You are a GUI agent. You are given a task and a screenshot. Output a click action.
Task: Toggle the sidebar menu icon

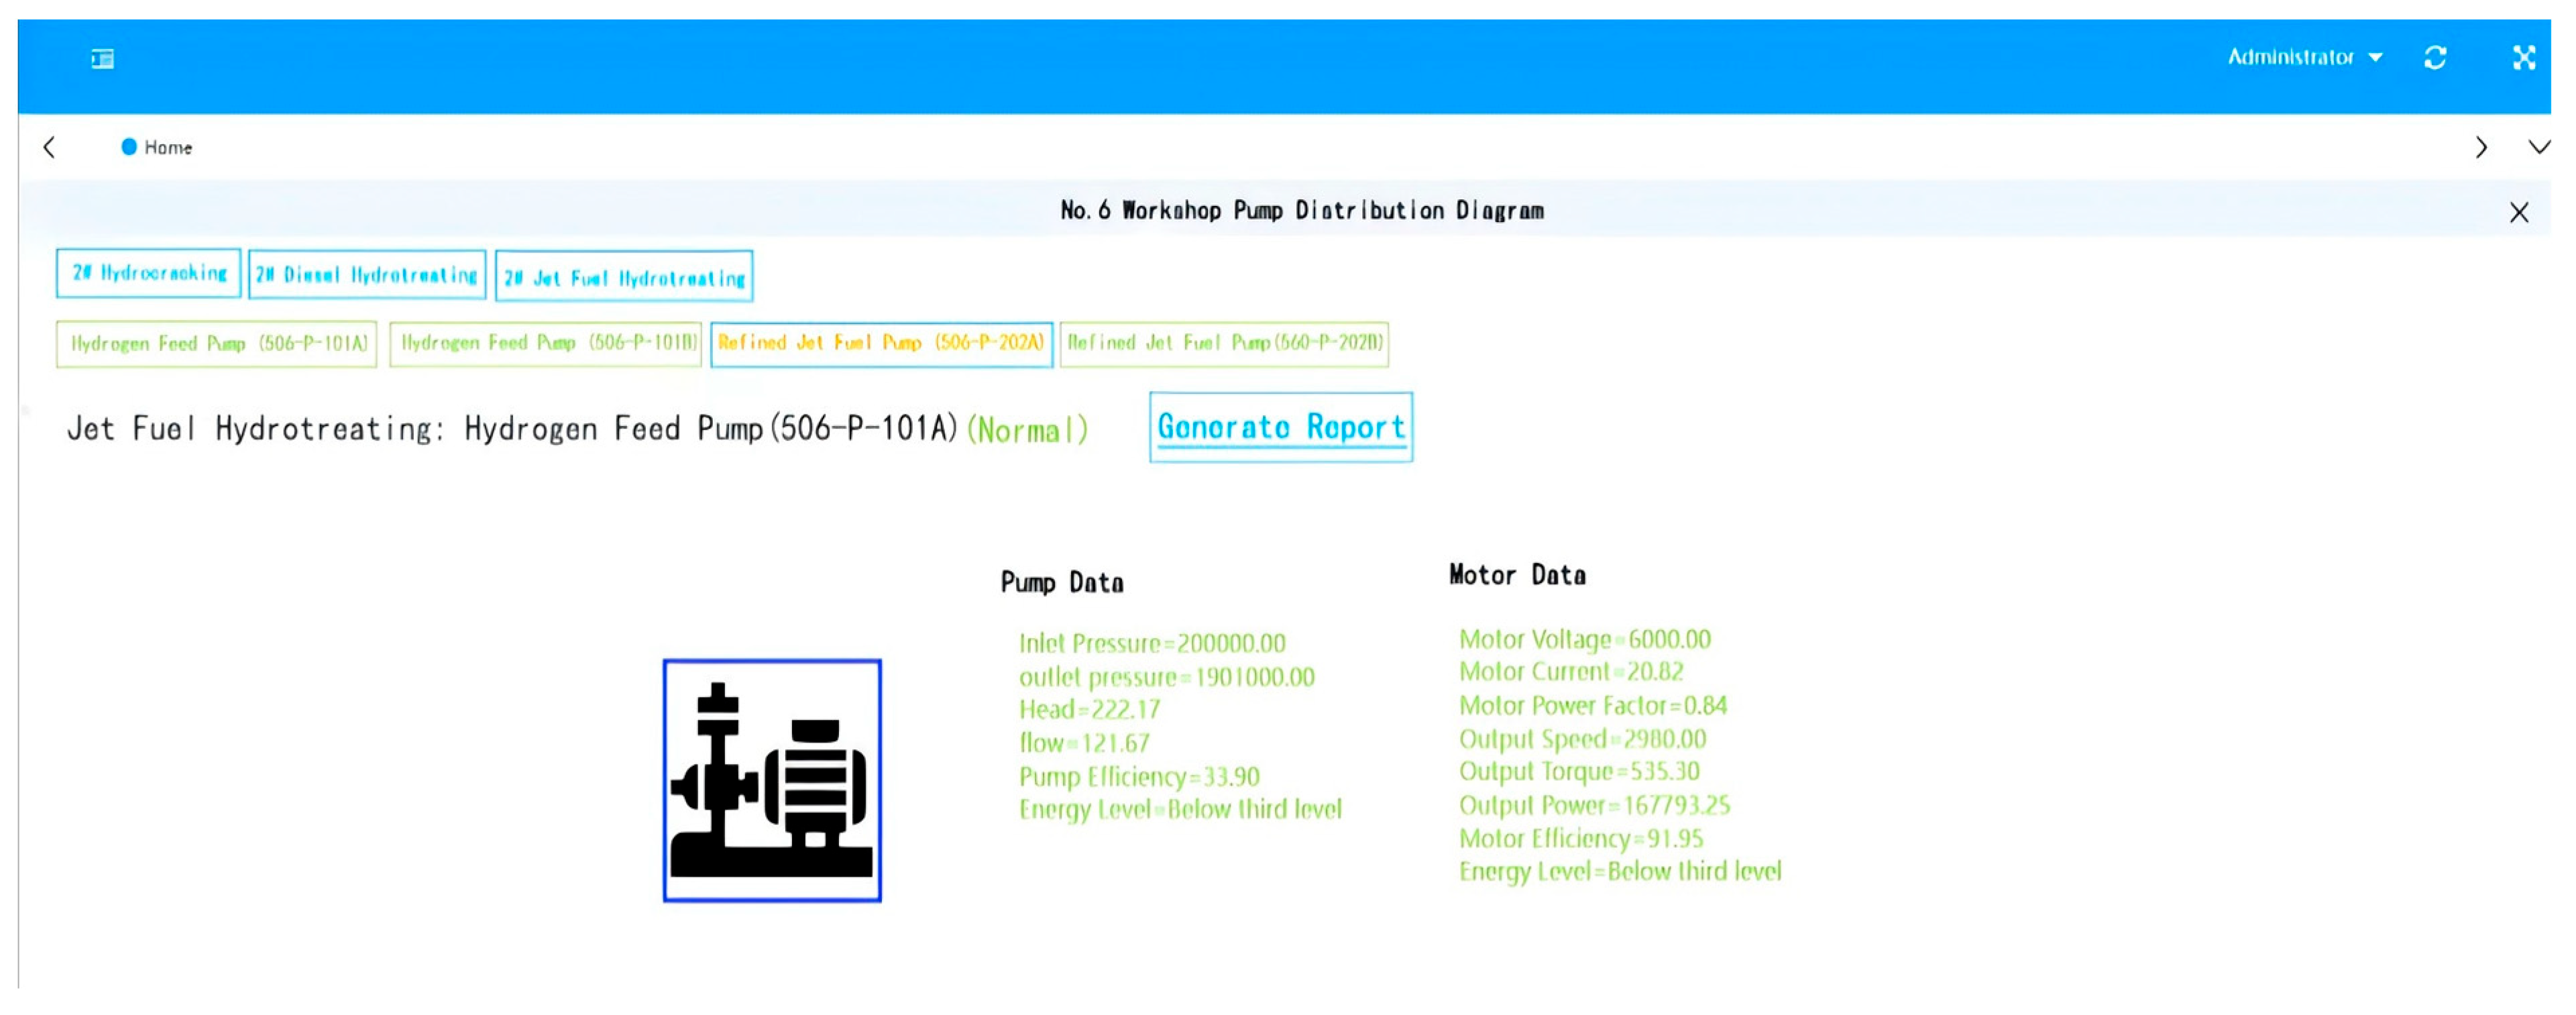click(102, 59)
